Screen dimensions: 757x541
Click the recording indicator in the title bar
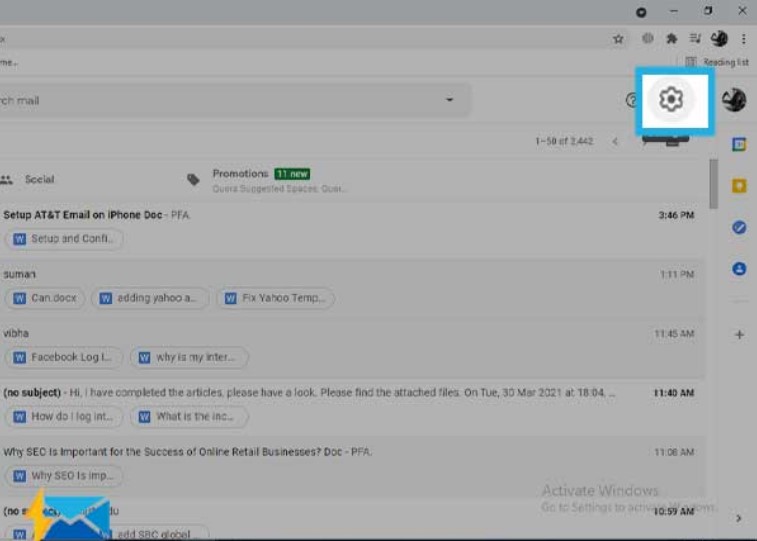641,13
